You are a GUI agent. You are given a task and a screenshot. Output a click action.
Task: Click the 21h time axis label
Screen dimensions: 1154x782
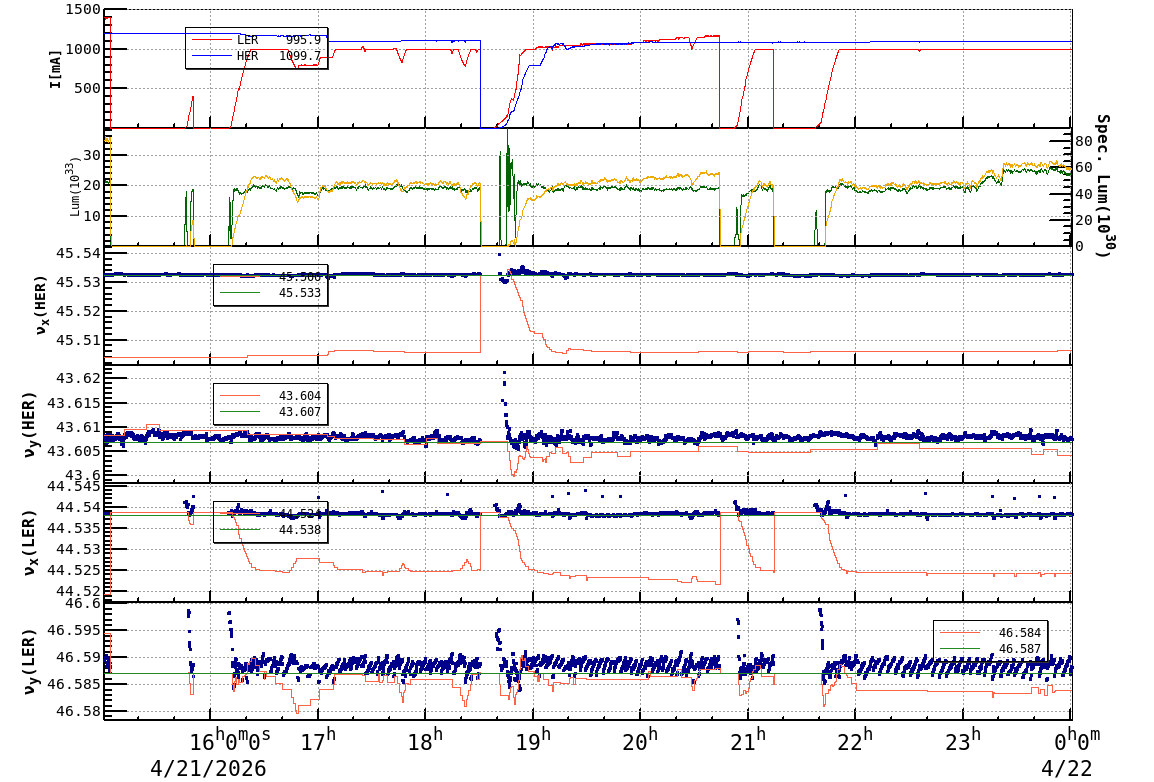748,739
